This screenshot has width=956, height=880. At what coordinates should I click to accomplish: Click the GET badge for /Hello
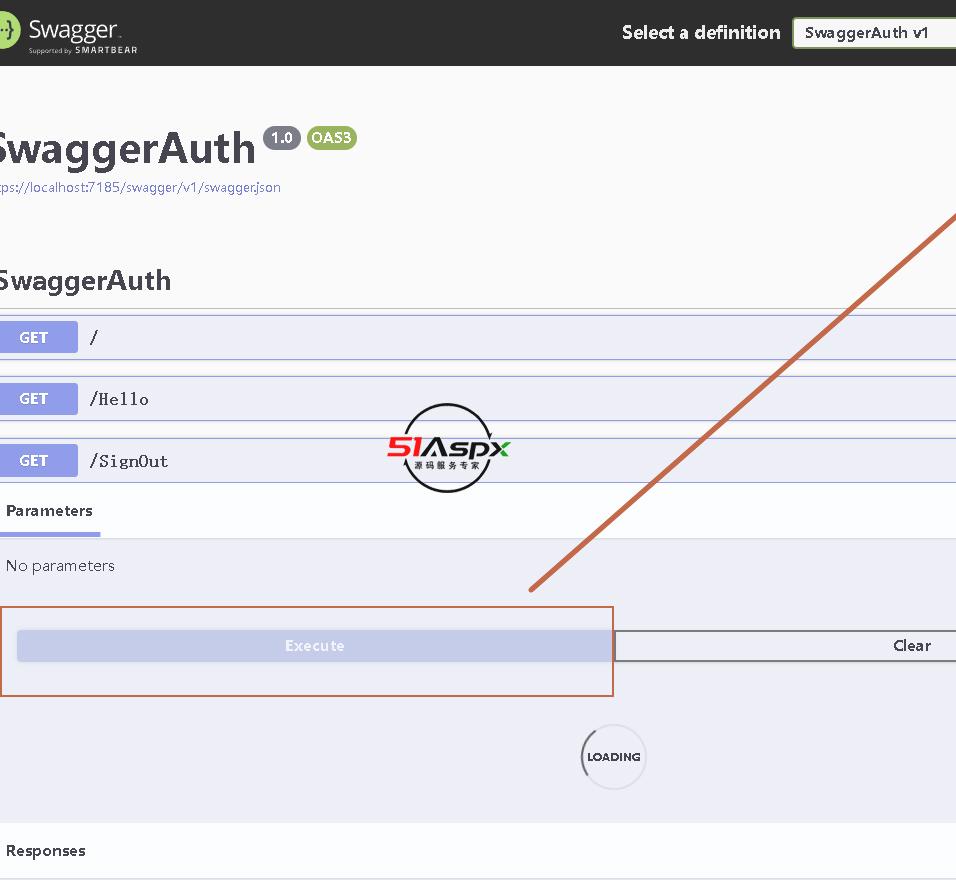coord(38,399)
